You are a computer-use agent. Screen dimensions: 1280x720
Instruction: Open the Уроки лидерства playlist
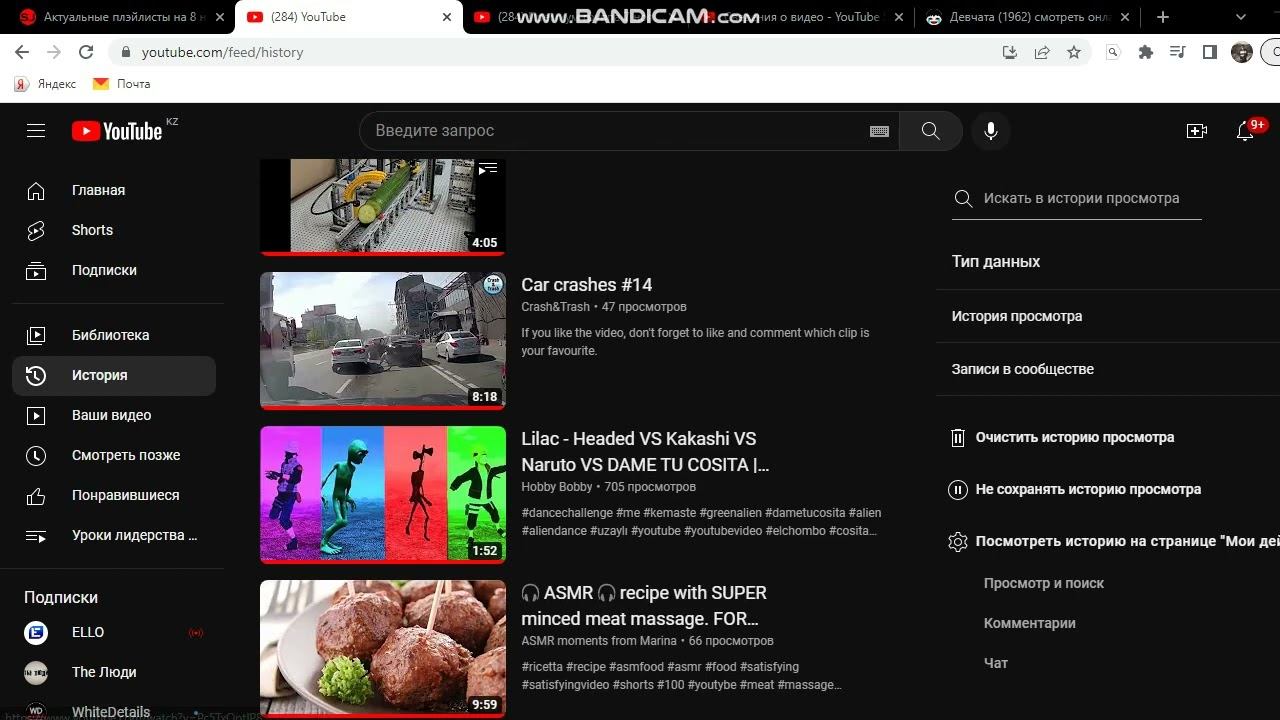click(114, 535)
